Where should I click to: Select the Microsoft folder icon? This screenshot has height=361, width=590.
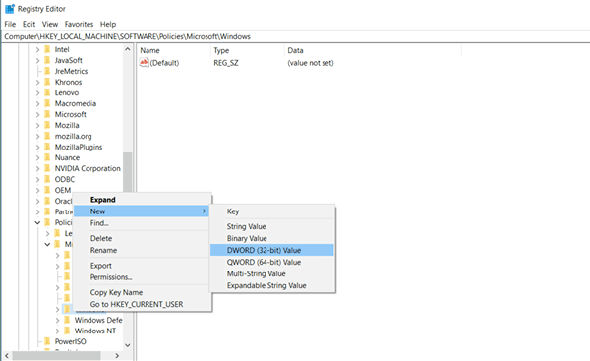[x=47, y=114]
